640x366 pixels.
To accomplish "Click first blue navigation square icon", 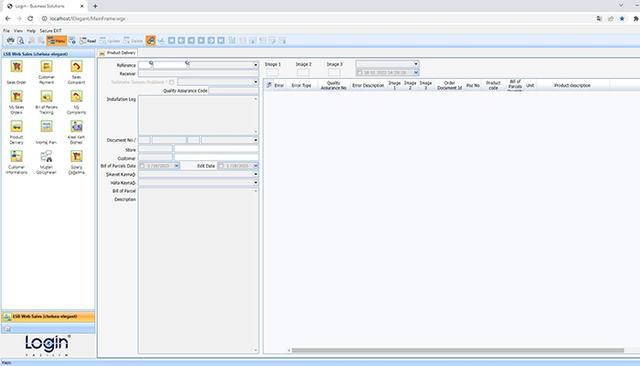I will 171,40.
